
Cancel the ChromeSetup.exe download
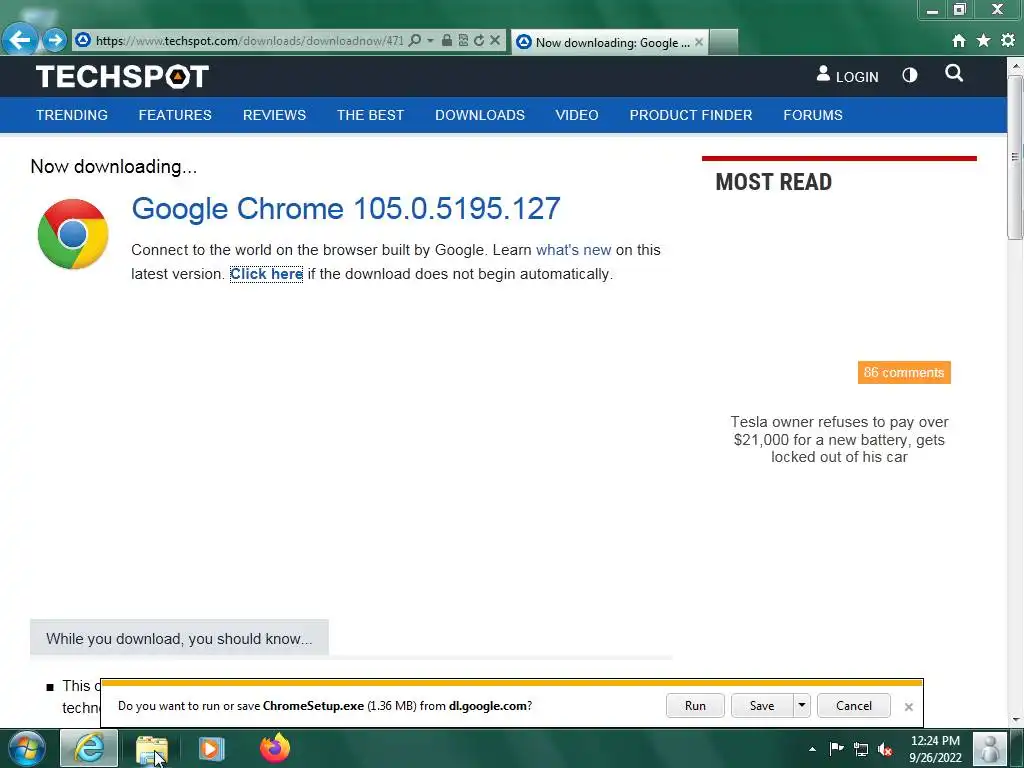coord(854,706)
